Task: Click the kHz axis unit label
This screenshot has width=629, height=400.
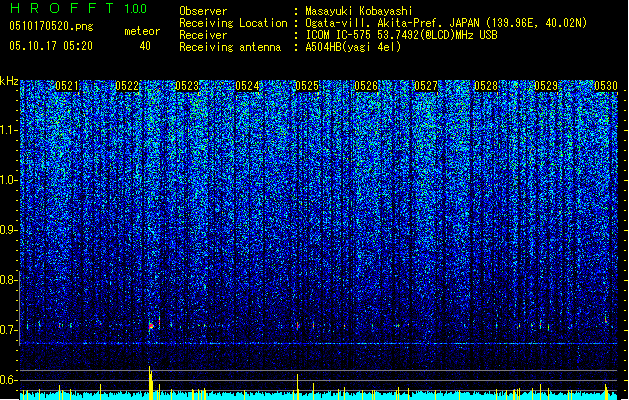Action: pos(9,81)
